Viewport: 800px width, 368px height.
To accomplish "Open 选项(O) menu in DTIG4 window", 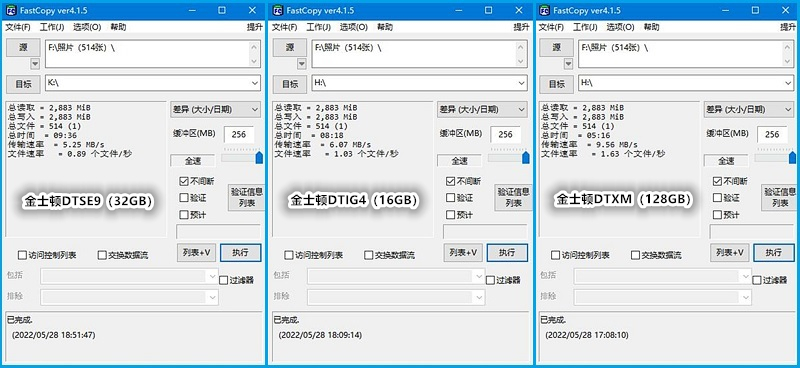I will pyautogui.click(x=354, y=27).
